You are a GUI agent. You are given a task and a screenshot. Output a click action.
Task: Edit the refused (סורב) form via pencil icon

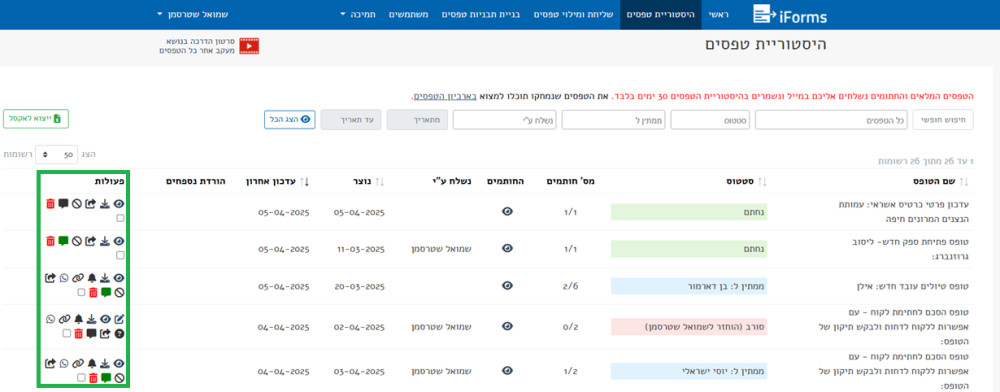(x=119, y=319)
